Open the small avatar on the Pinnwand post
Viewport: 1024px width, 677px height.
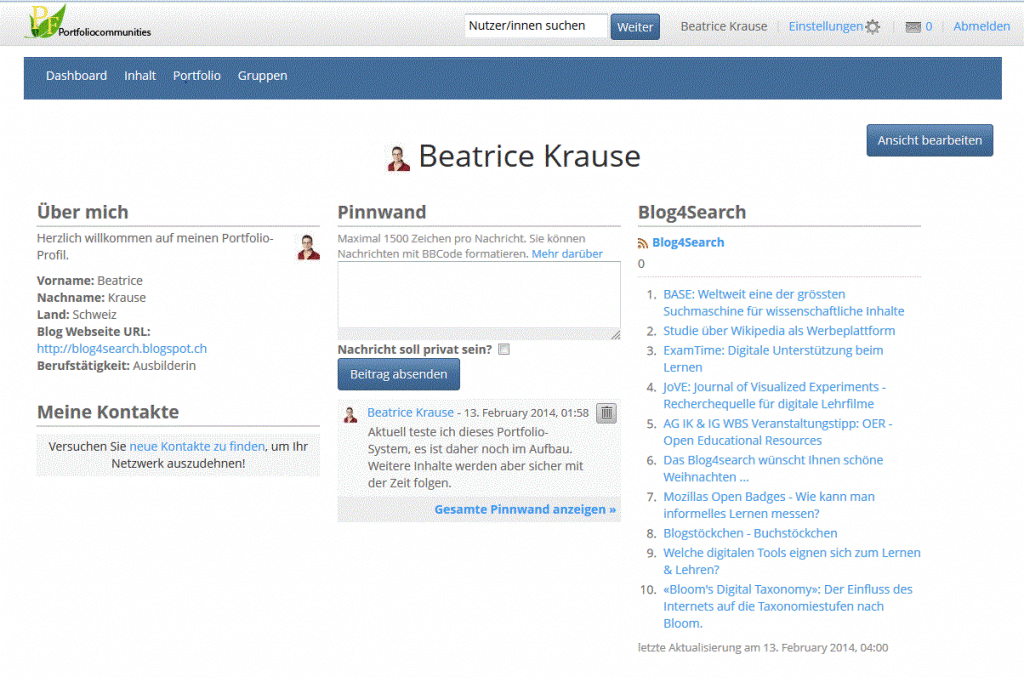pos(351,415)
